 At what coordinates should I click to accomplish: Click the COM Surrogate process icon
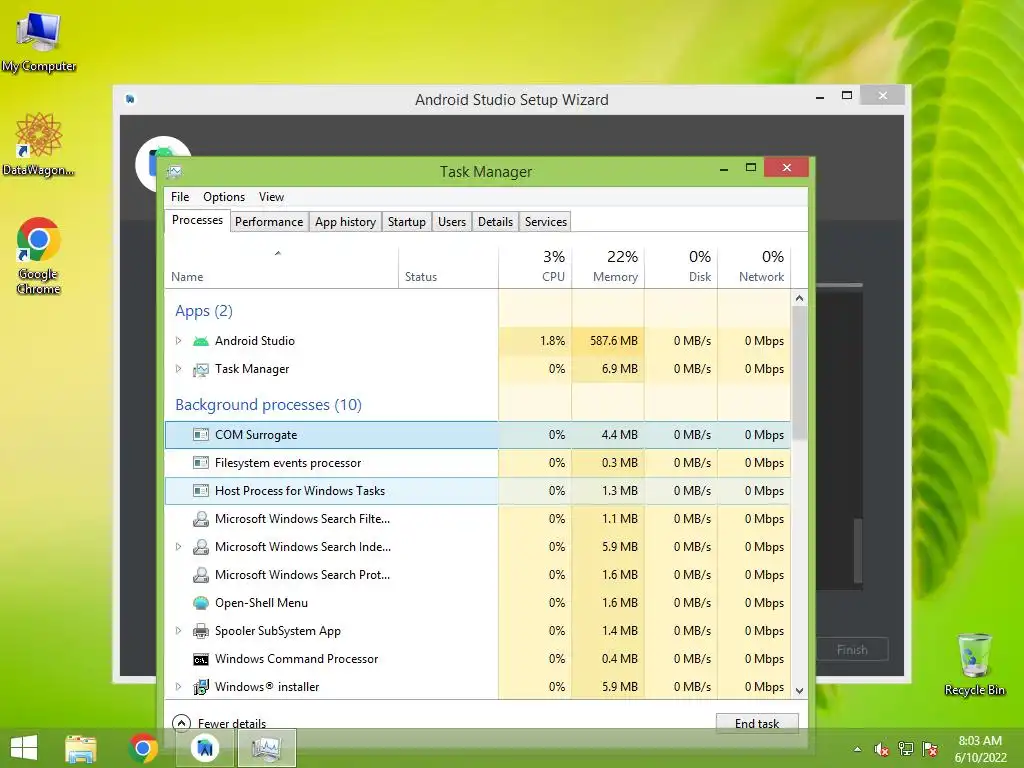click(x=201, y=435)
